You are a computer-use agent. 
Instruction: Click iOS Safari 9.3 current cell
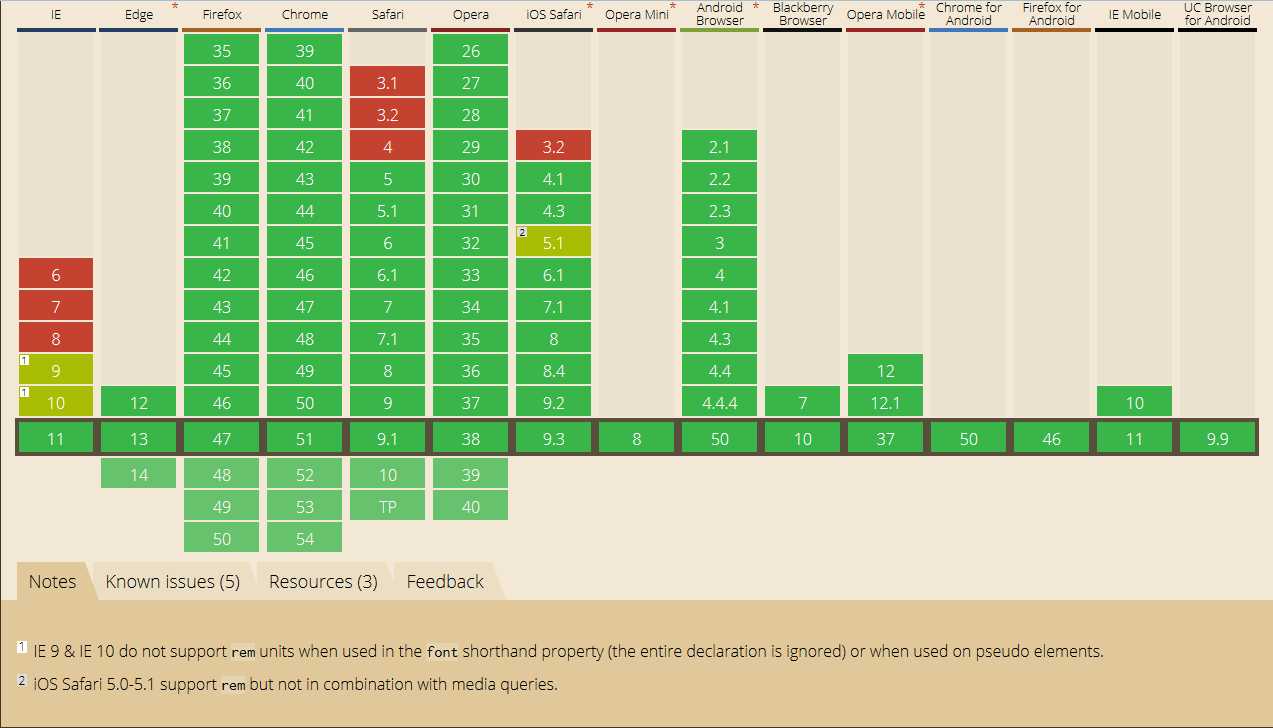(554, 439)
